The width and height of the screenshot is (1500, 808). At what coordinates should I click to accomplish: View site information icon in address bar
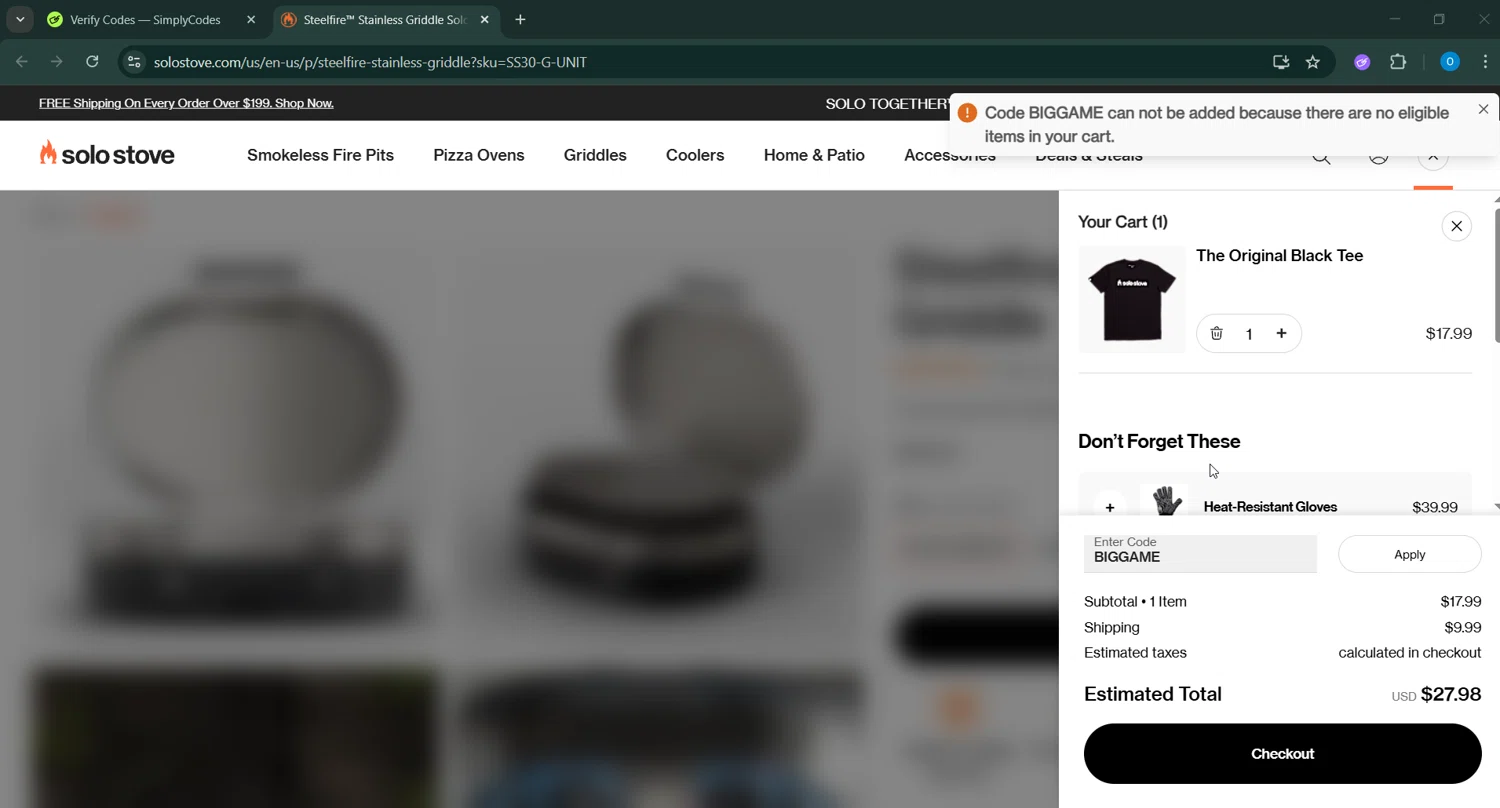(134, 62)
